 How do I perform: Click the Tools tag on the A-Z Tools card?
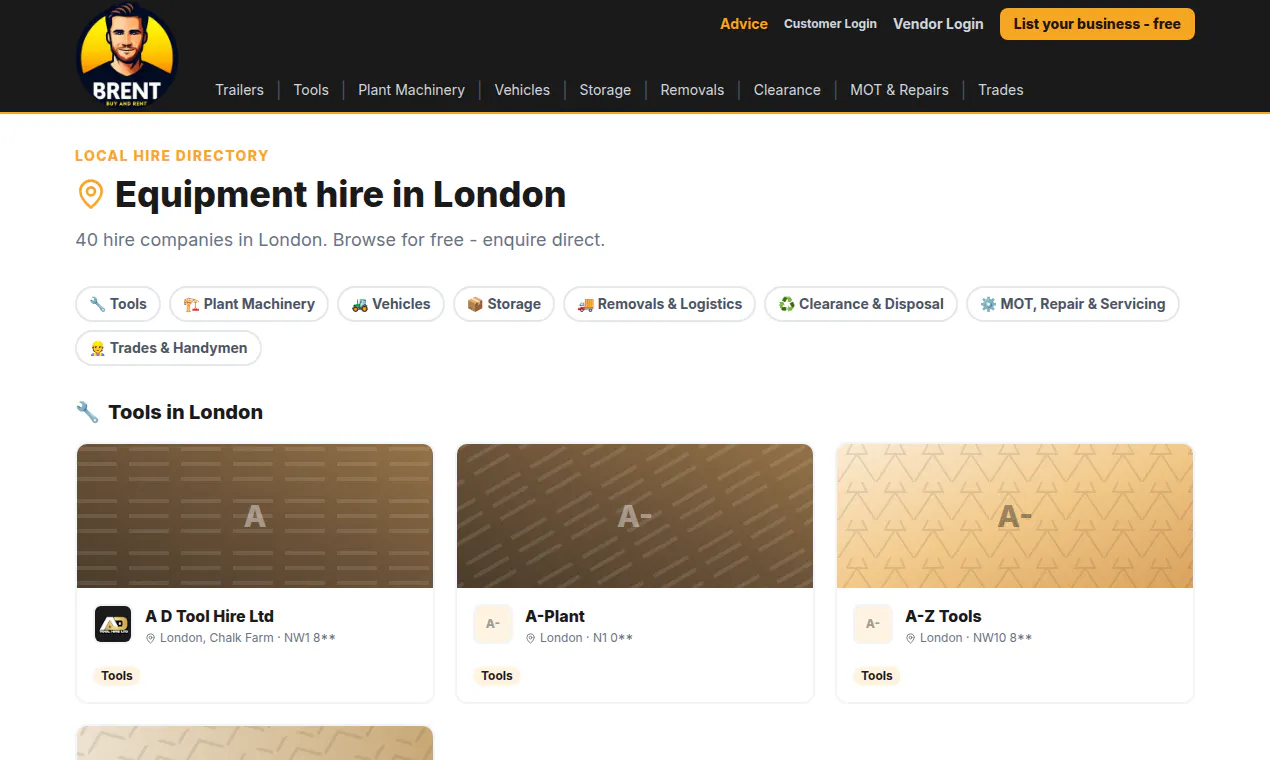pos(877,676)
